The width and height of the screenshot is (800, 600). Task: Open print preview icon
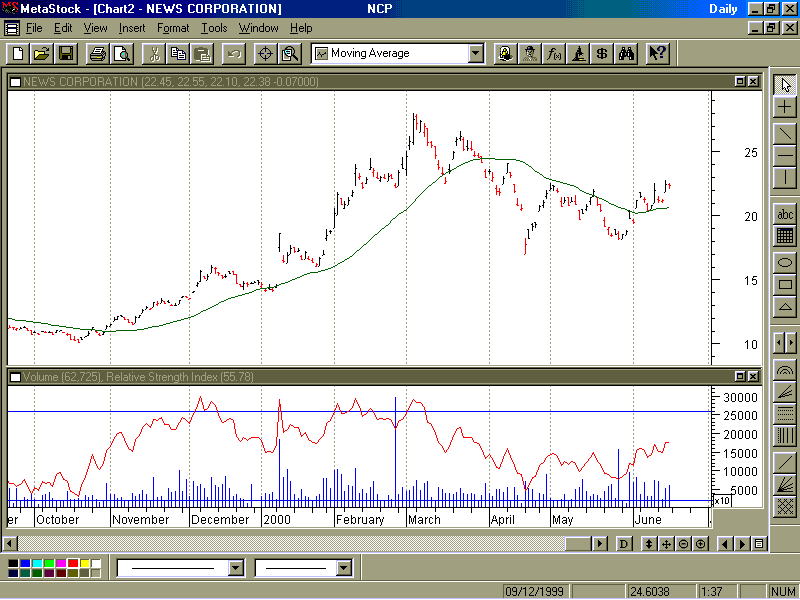(x=122, y=54)
